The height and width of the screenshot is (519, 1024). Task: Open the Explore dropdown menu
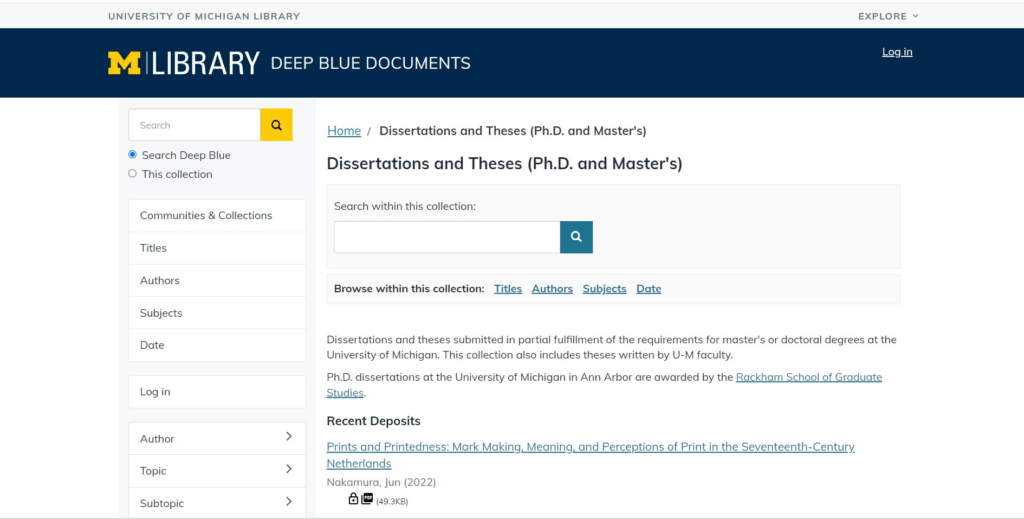tap(888, 16)
